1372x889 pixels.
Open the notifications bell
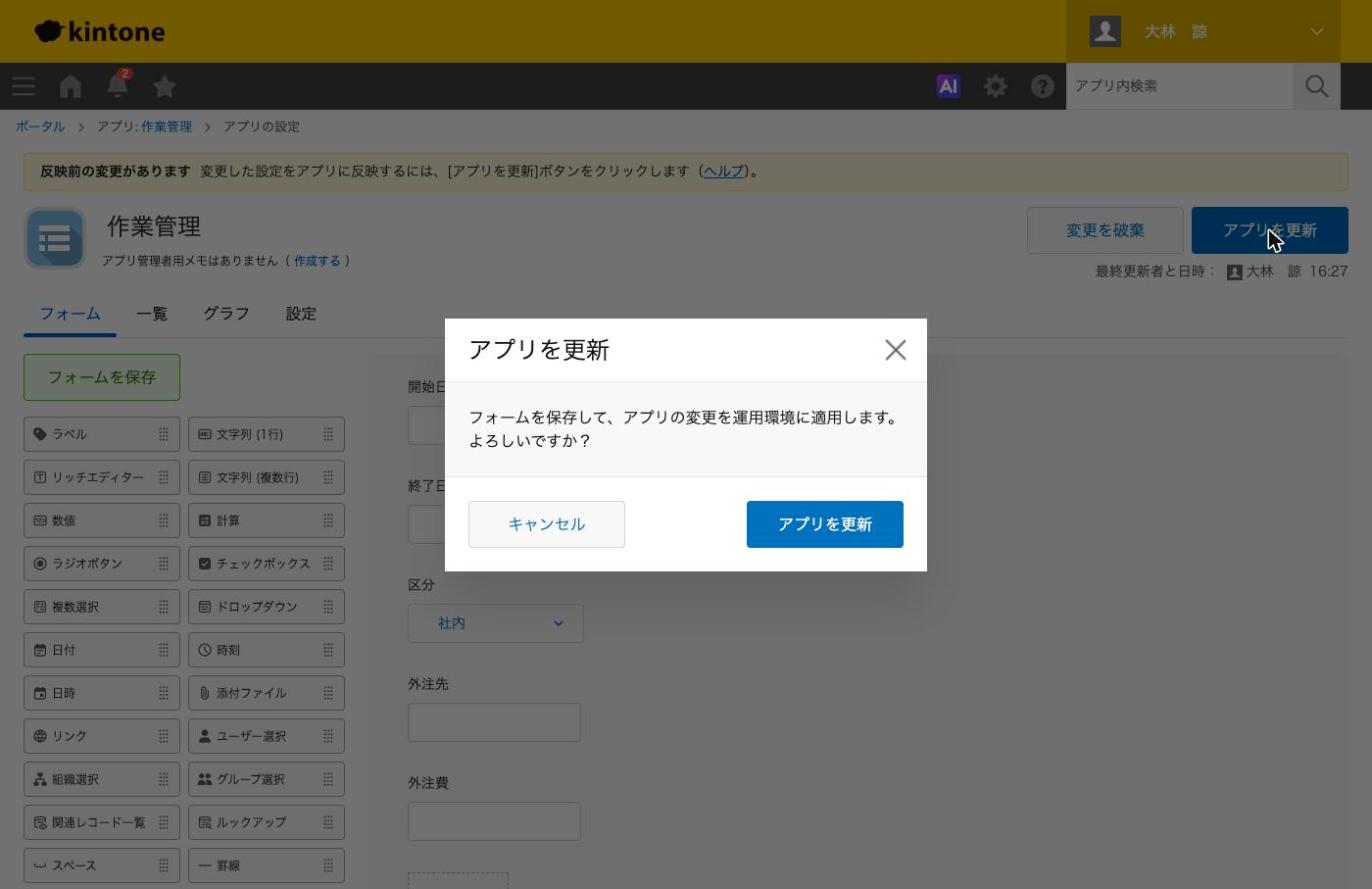[118, 85]
